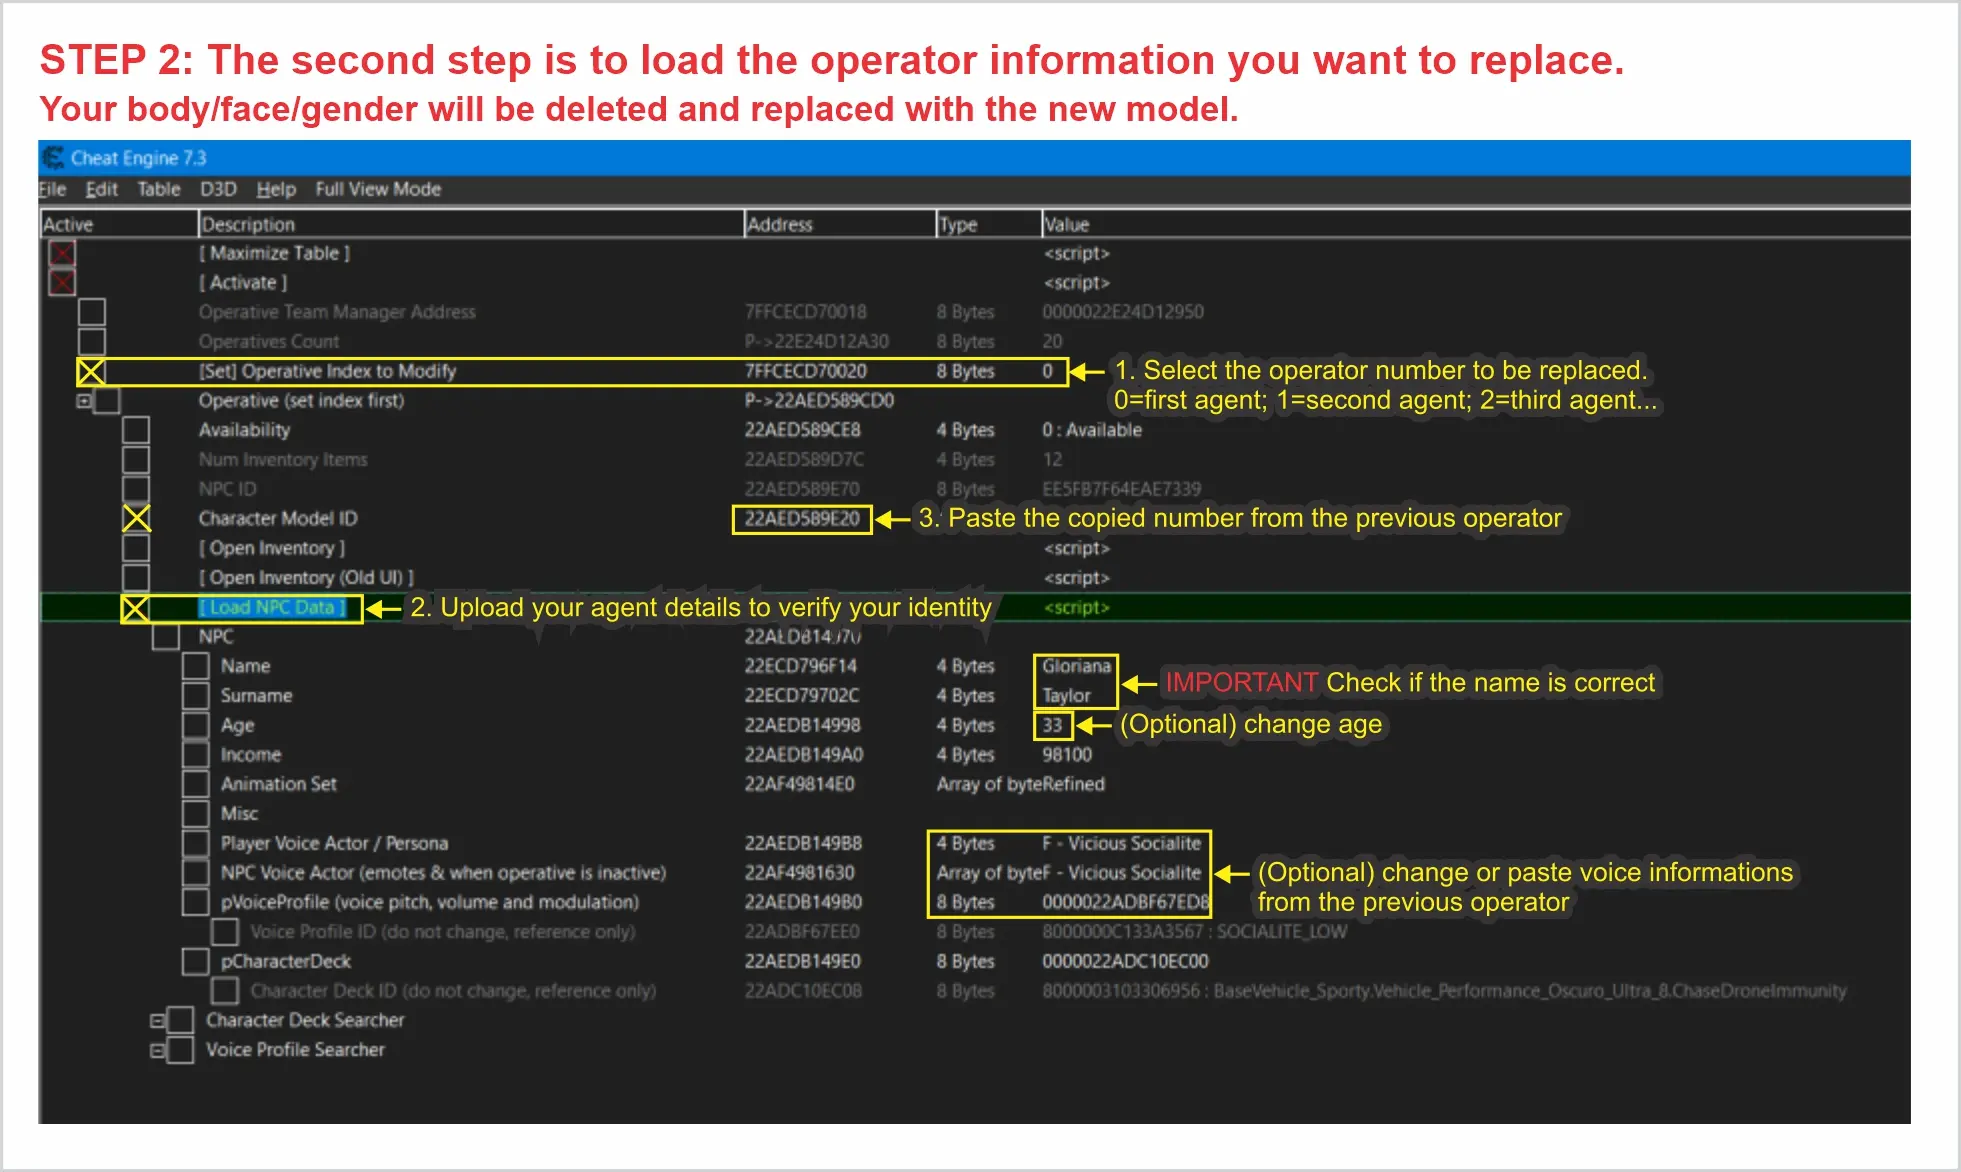Viewport: 1961px width, 1172px height.
Task: Sort by the Description column header
Action: coord(470,224)
